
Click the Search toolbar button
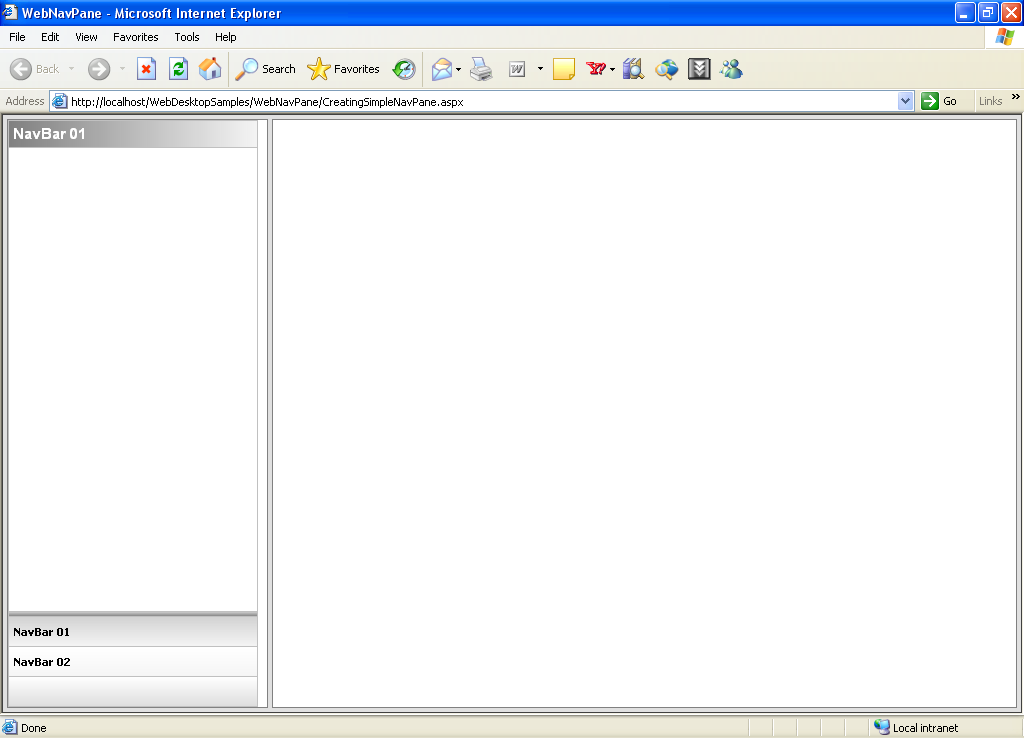(x=266, y=69)
